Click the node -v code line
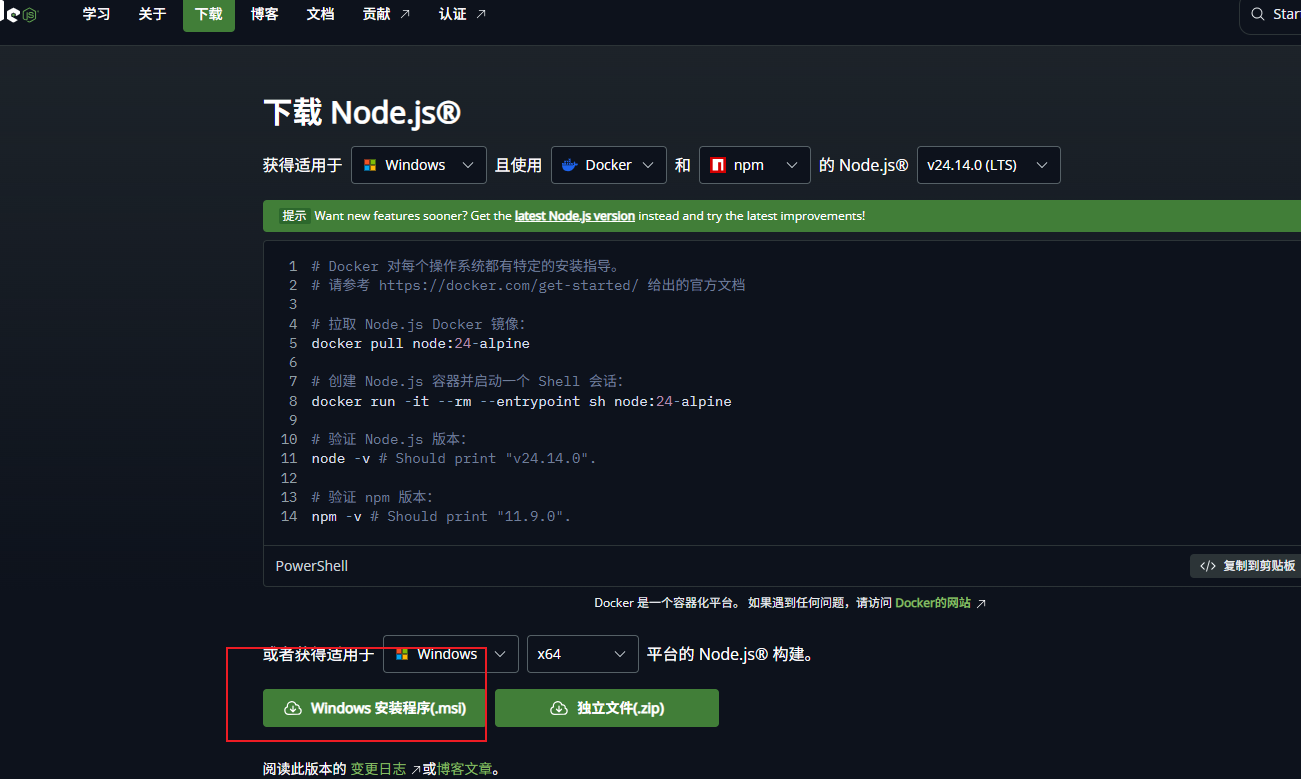Viewport: 1301px width, 779px height. pyautogui.click(x=454, y=458)
